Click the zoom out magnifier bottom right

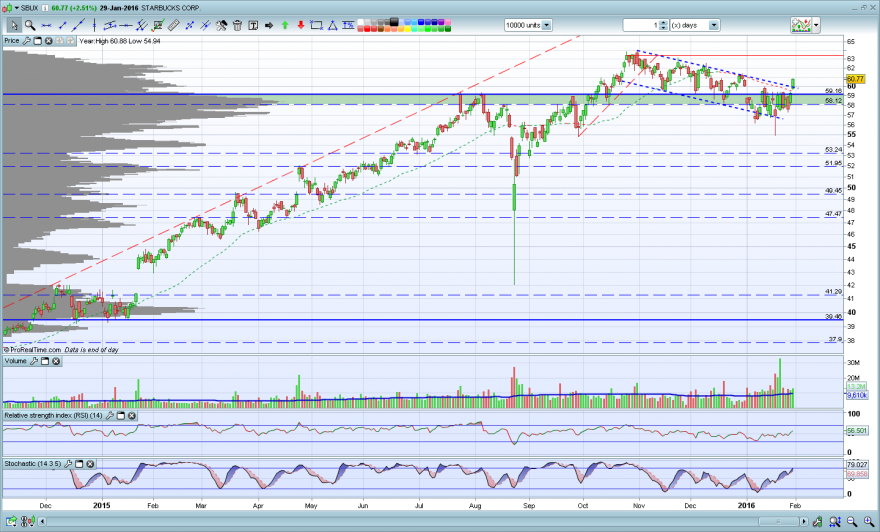click(x=852, y=521)
